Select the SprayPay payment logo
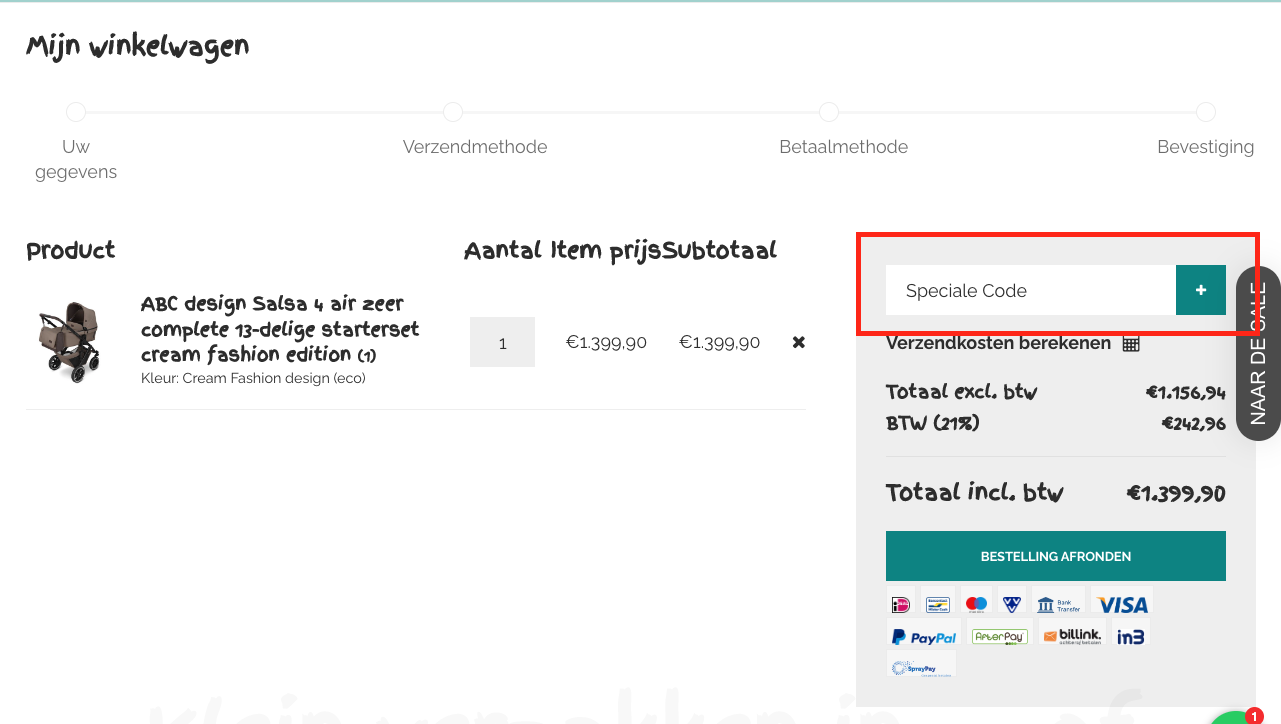This screenshot has height=724, width=1281. click(921, 666)
